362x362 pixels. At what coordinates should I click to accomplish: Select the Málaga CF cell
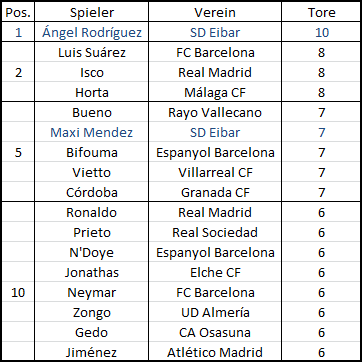pyautogui.click(x=215, y=92)
